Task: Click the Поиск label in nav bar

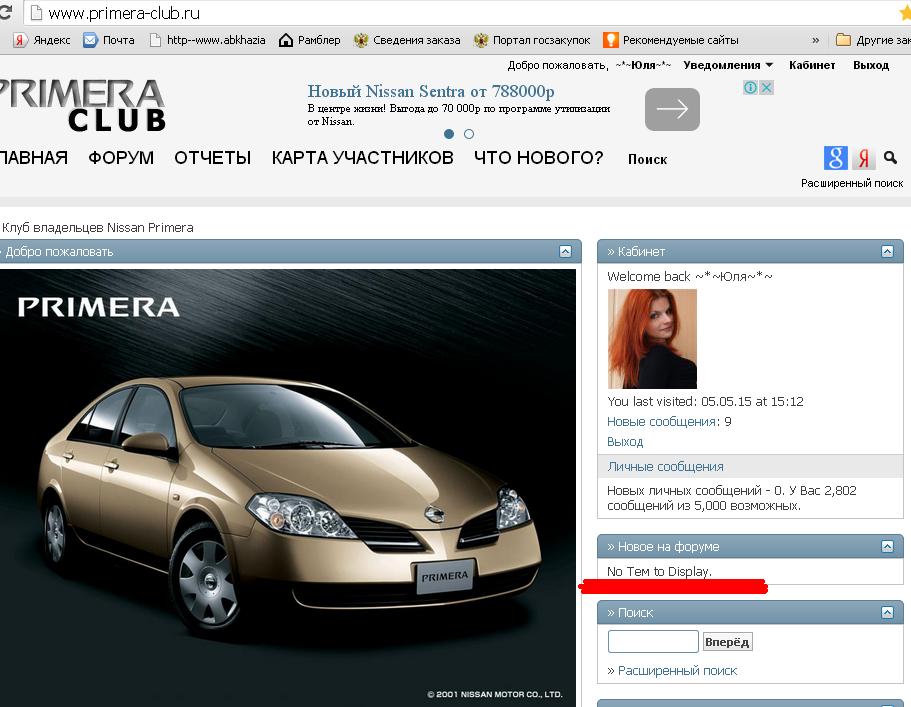Action: coord(647,159)
